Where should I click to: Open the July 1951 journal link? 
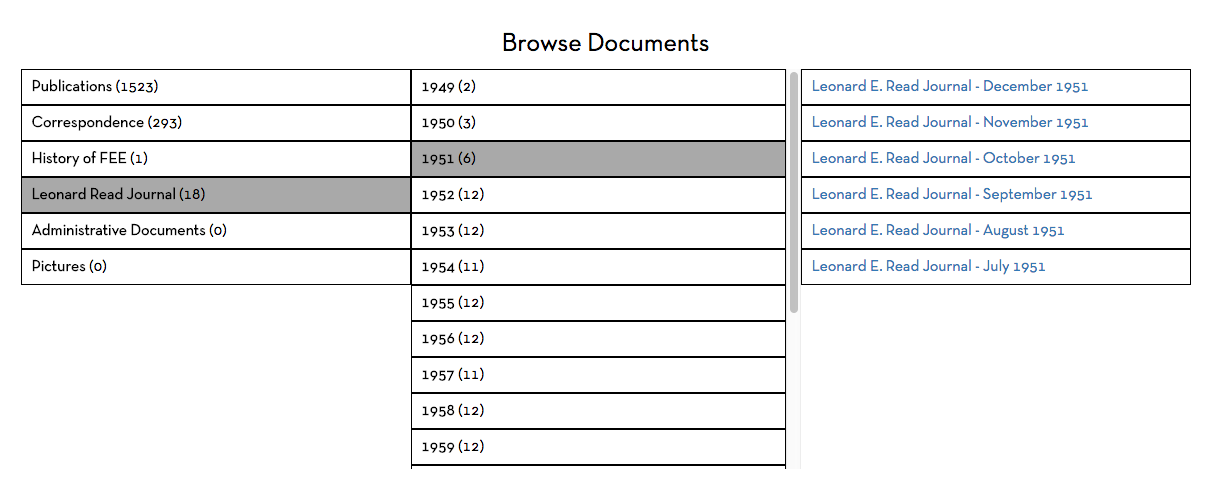(x=928, y=267)
